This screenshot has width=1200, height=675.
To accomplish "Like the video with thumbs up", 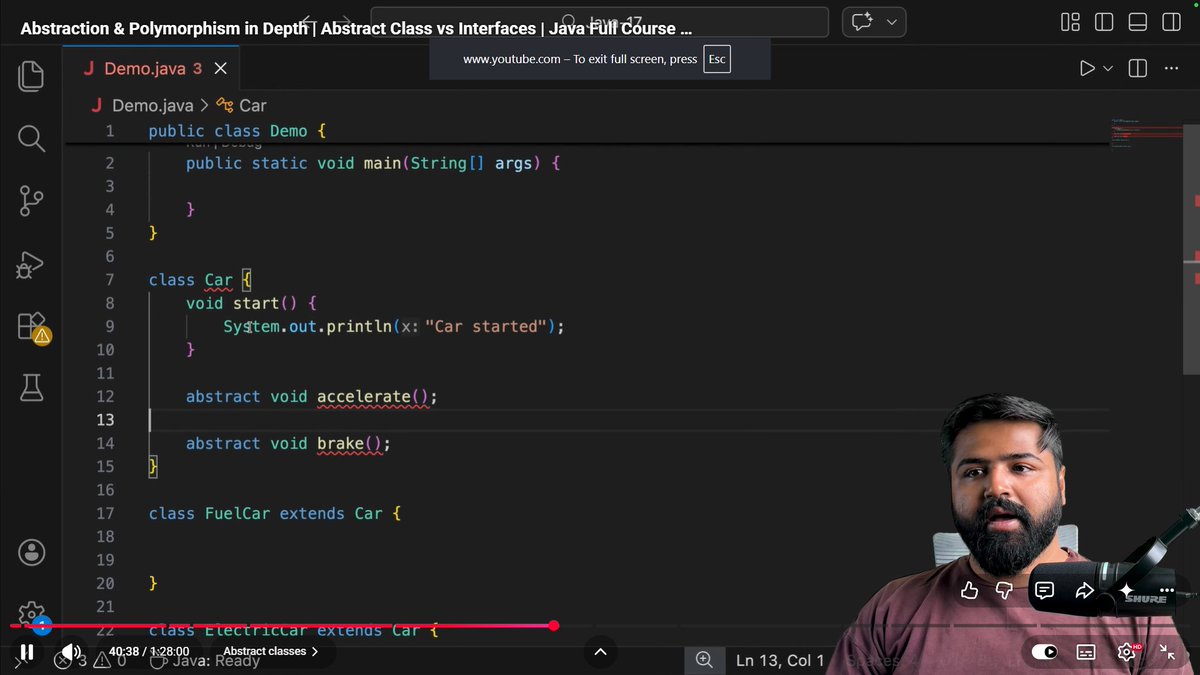I will (x=969, y=591).
